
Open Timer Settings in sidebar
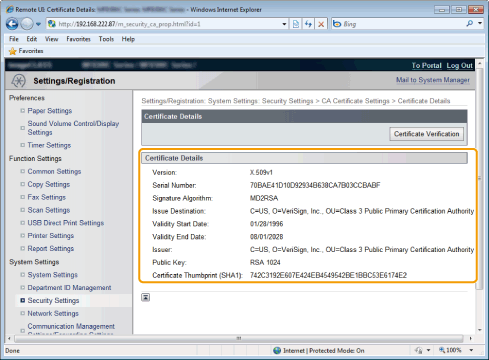click(x=49, y=145)
